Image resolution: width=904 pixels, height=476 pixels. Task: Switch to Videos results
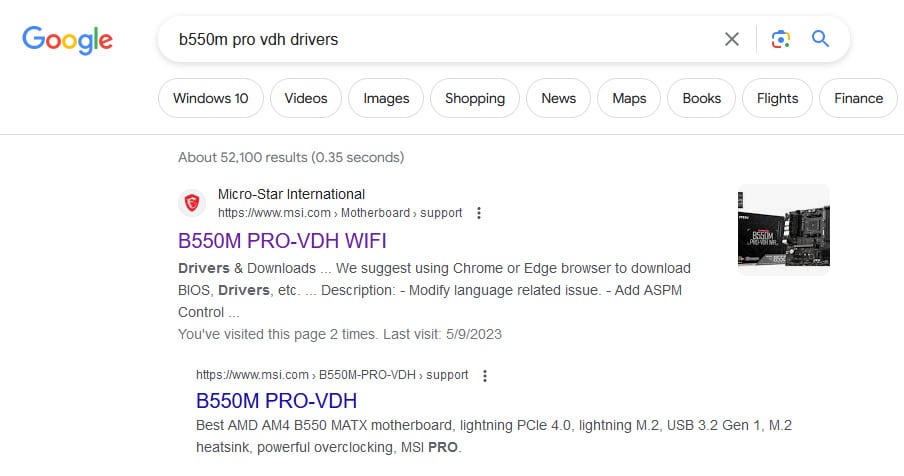(306, 98)
